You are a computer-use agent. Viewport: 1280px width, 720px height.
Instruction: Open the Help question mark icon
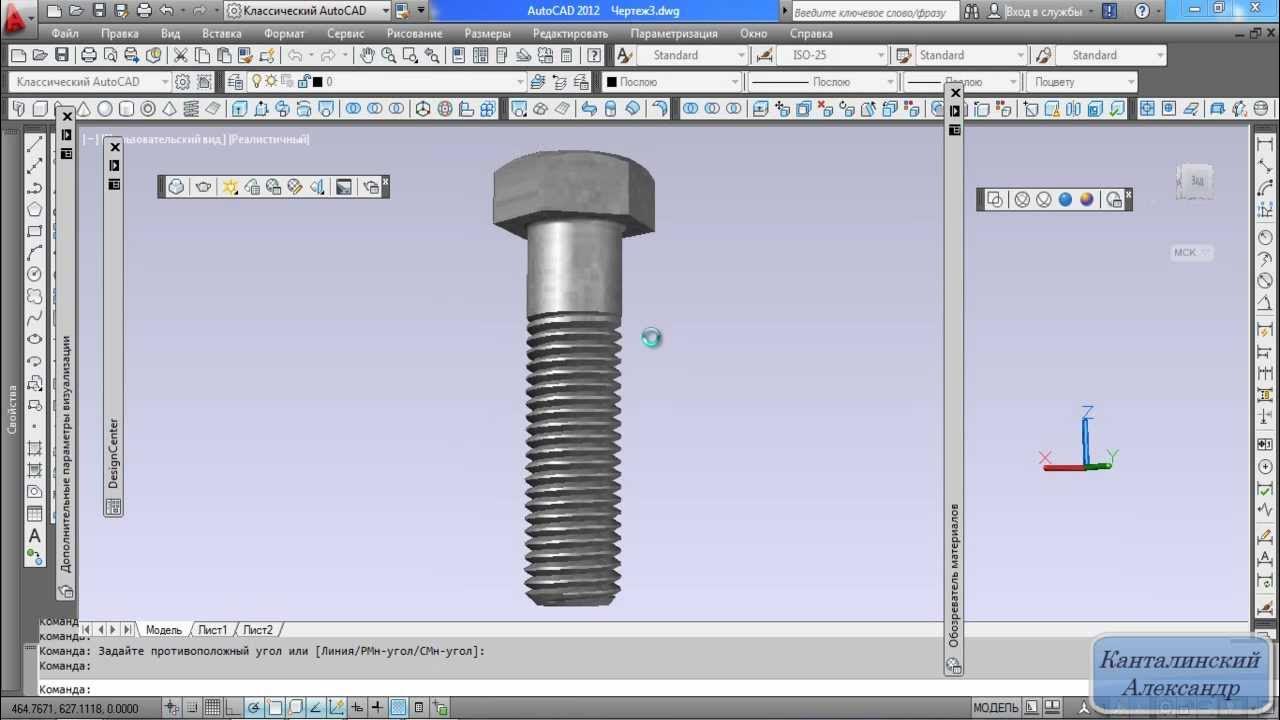pos(595,55)
